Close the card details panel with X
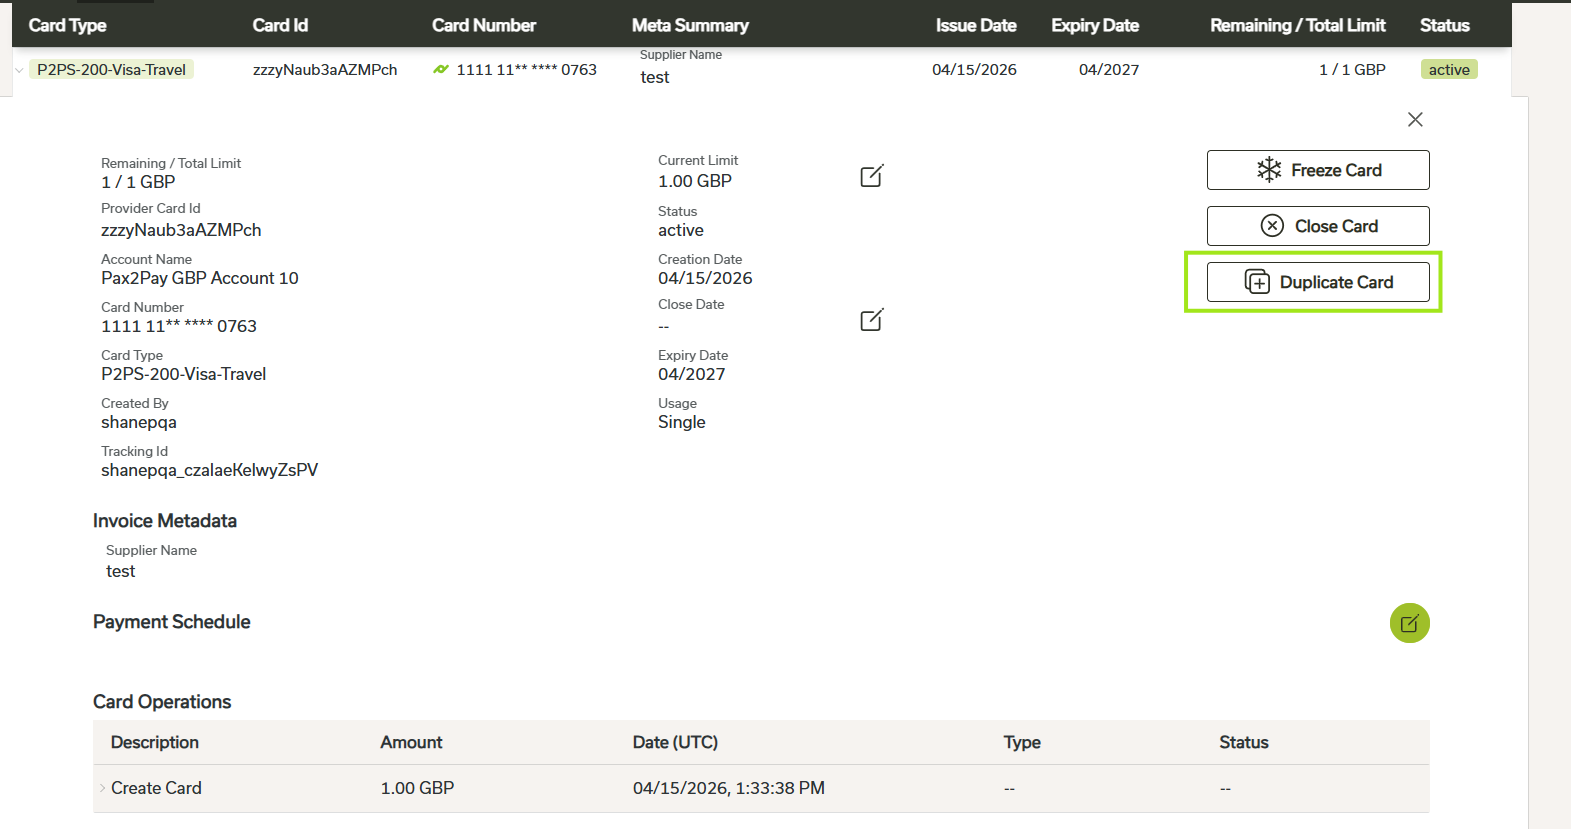The image size is (1571, 829). coord(1415,120)
